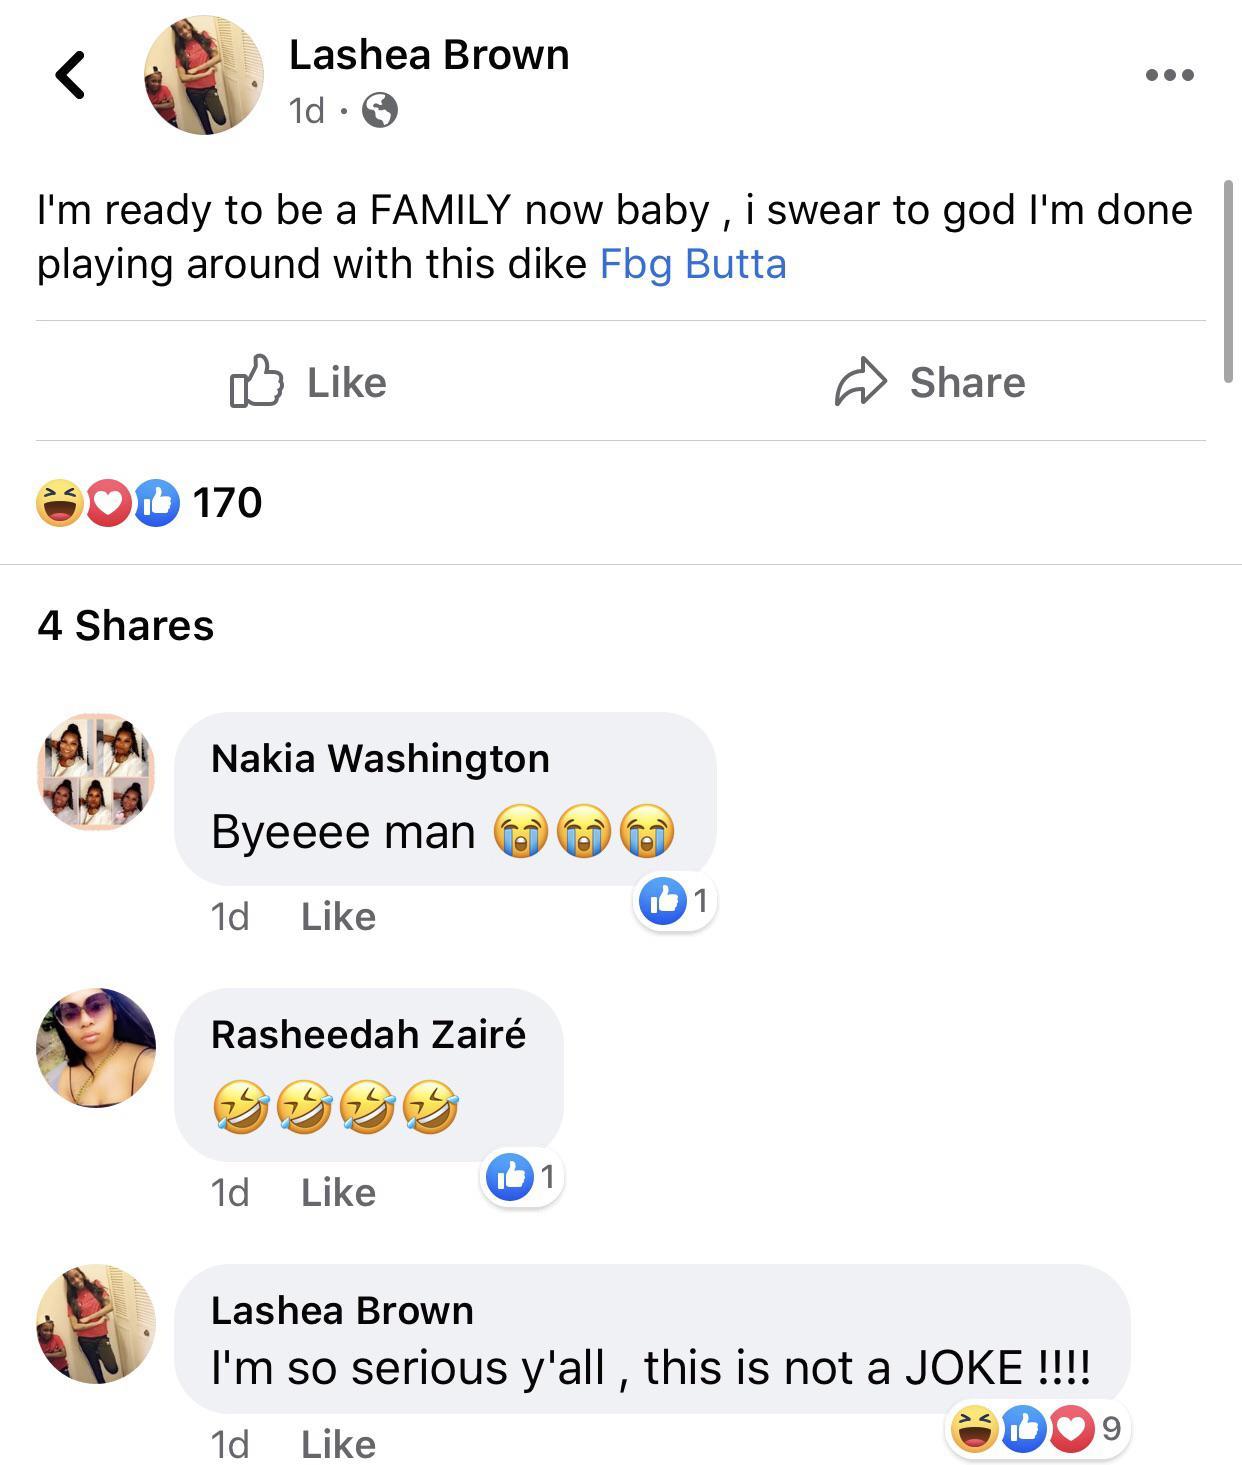The height and width of the screenshot is (1465, 1242).
Task: Like Lashea Brown's 'so serious' comment
Action: click(x=338, y=1444)
